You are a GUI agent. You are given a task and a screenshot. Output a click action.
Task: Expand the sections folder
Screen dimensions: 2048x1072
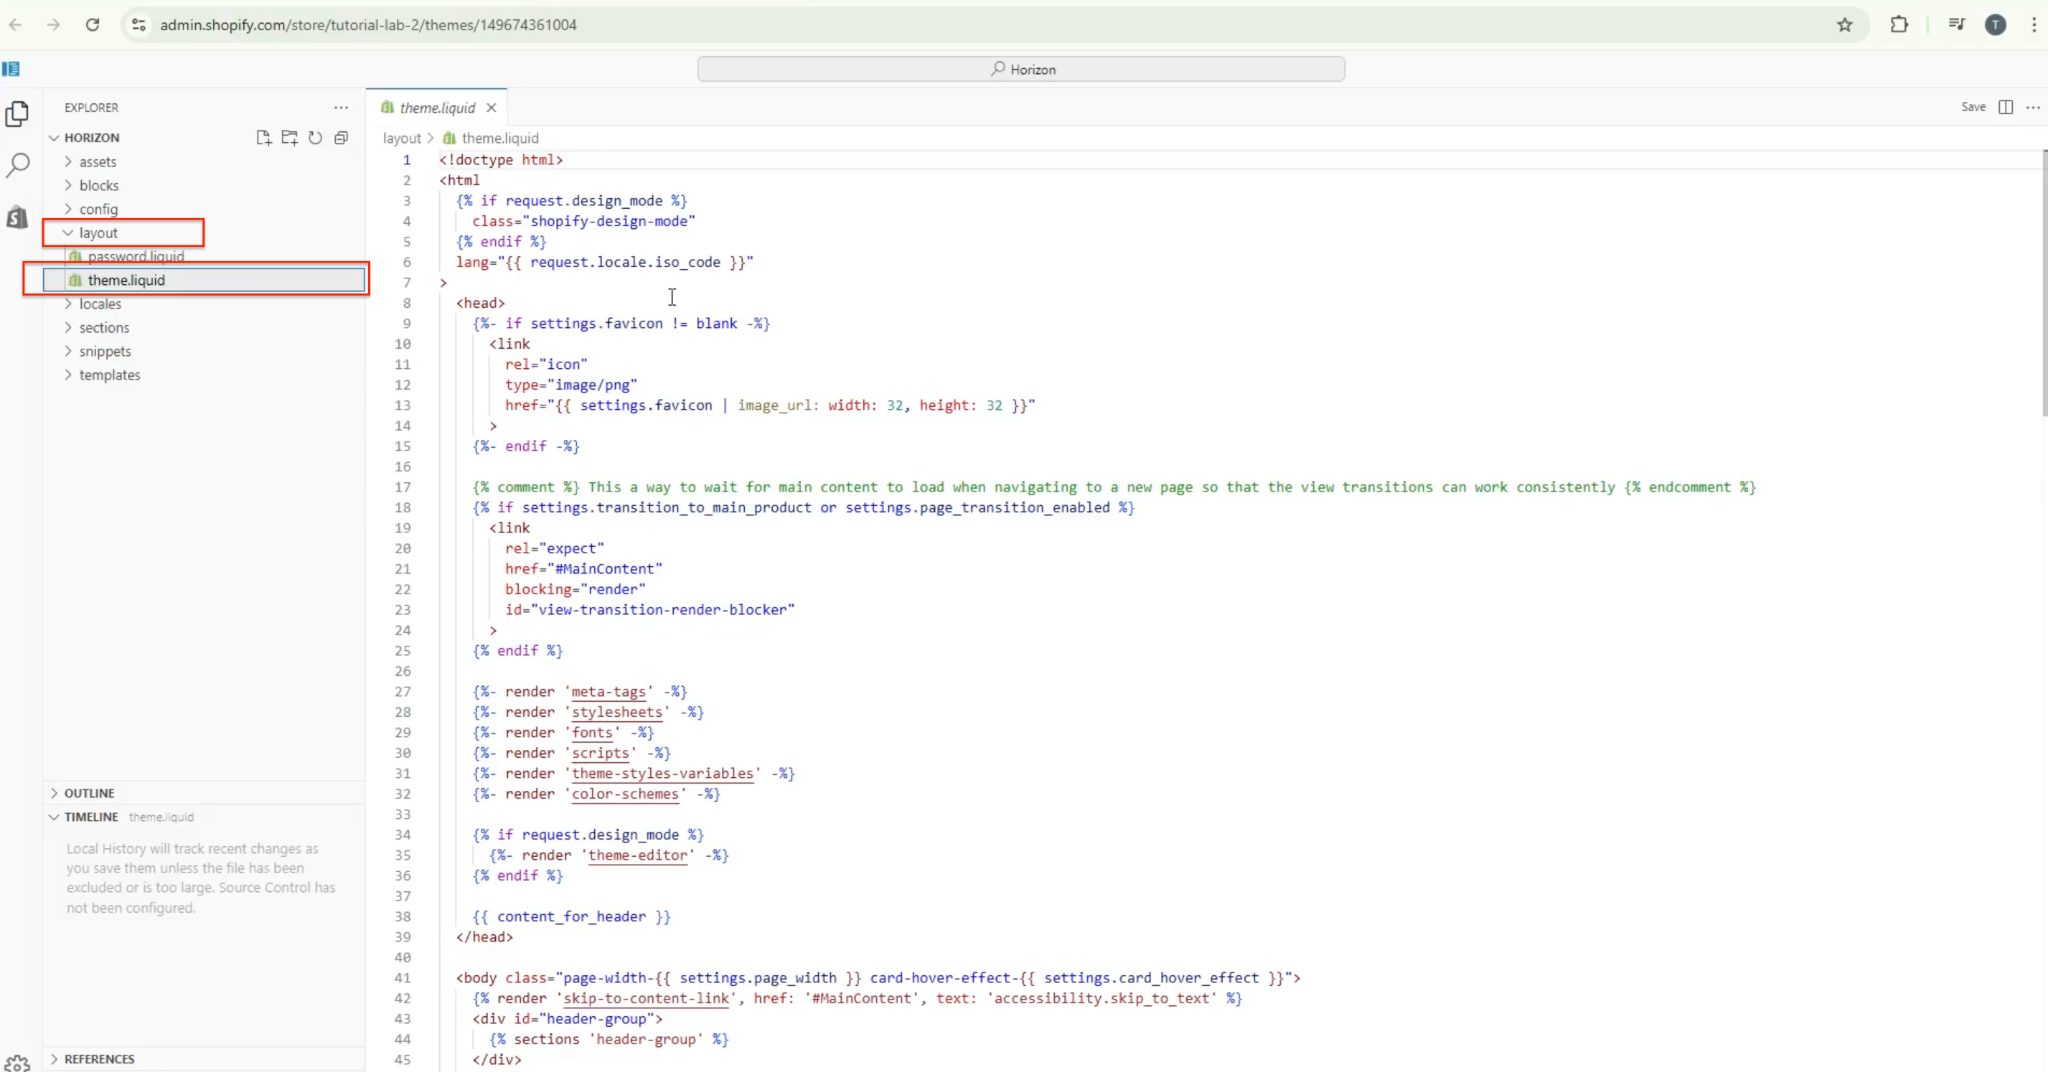[x=104, y=328]
